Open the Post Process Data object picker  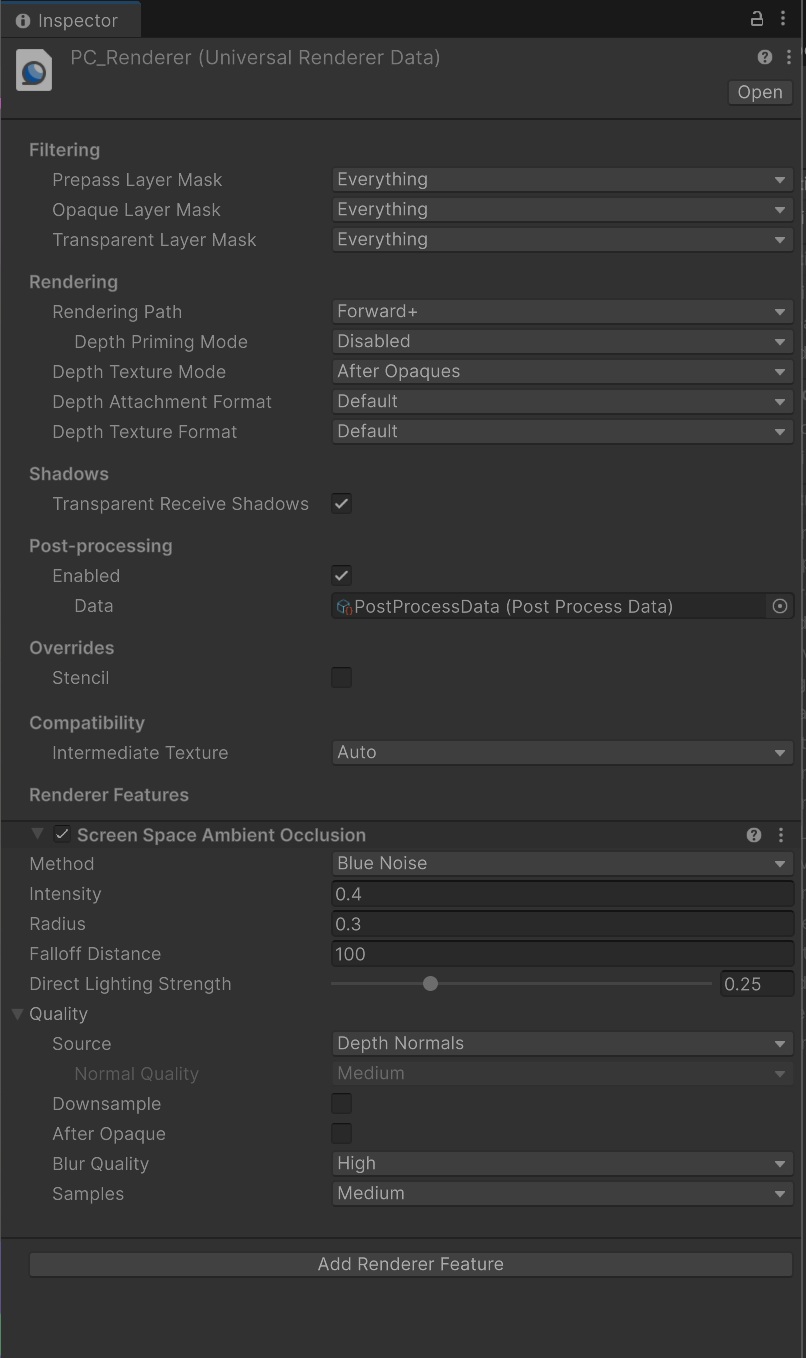coord(780,606)
